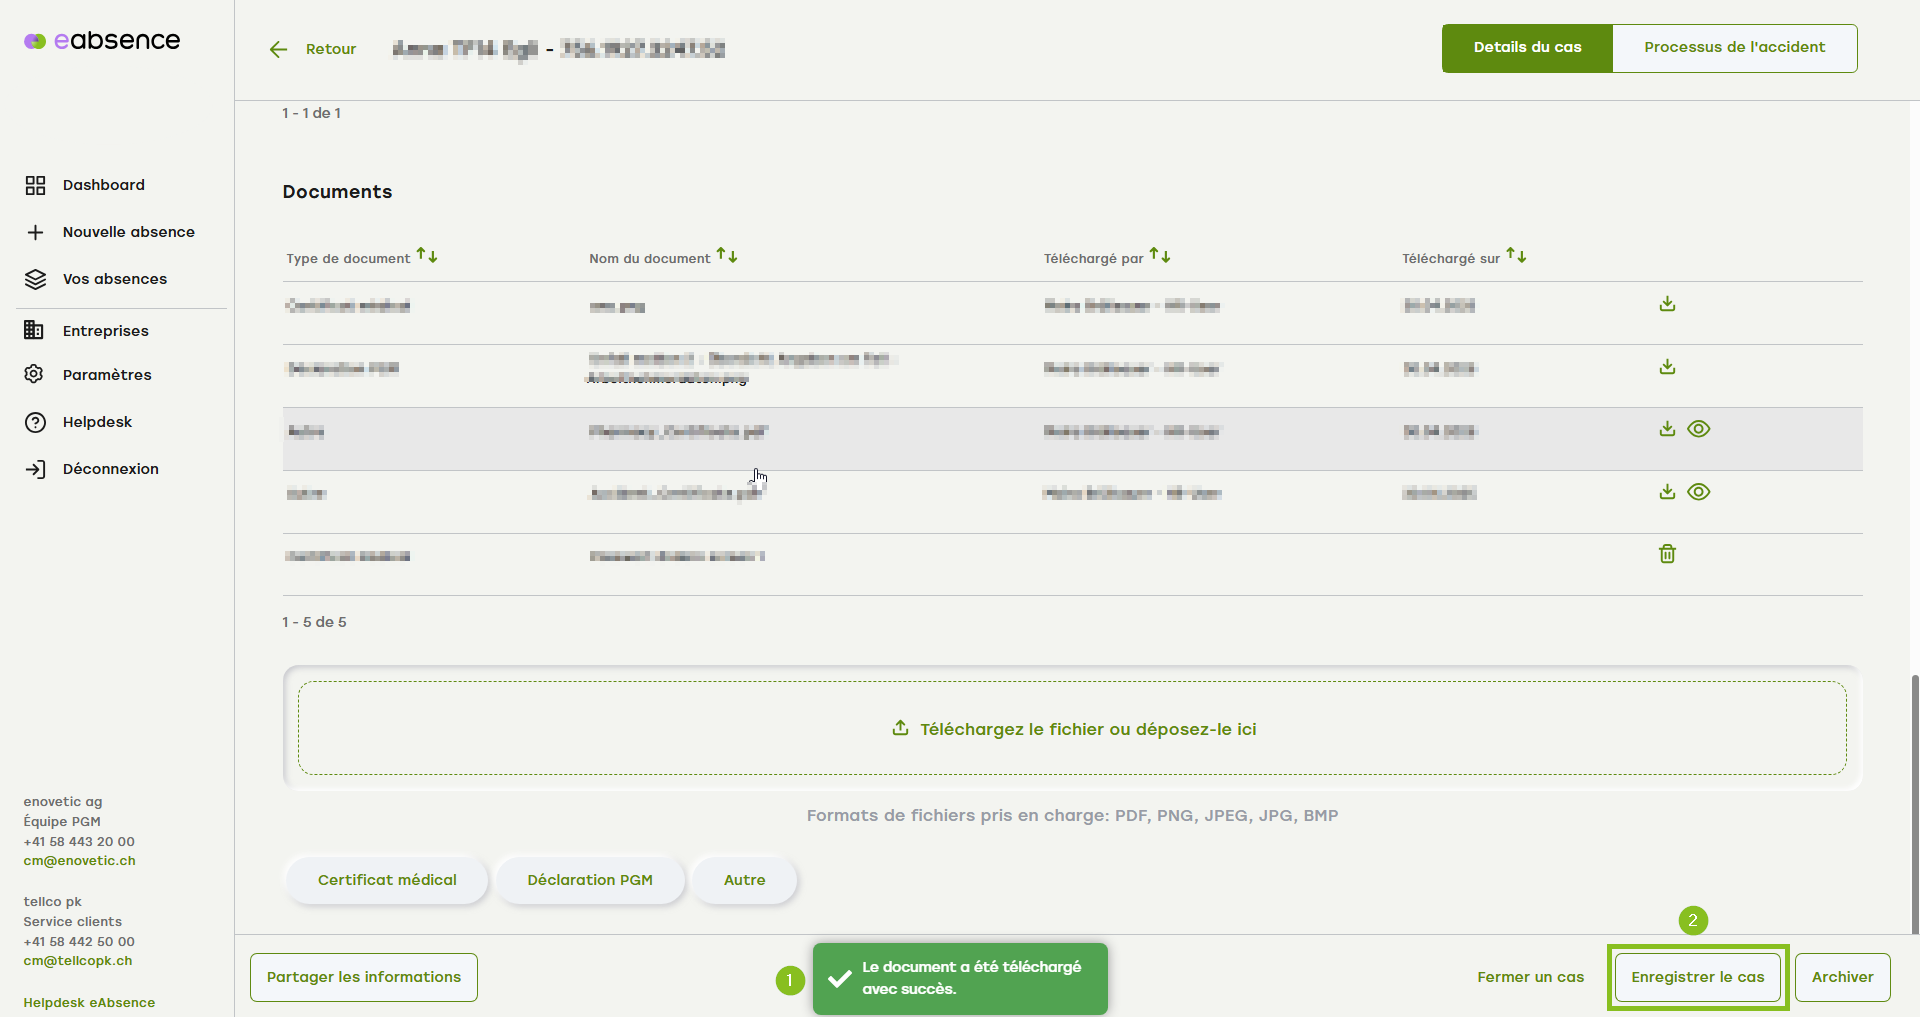The image size is (1920, 1017).
Task: Open the Dashboard from sidebar
Action: pos(103,185)
